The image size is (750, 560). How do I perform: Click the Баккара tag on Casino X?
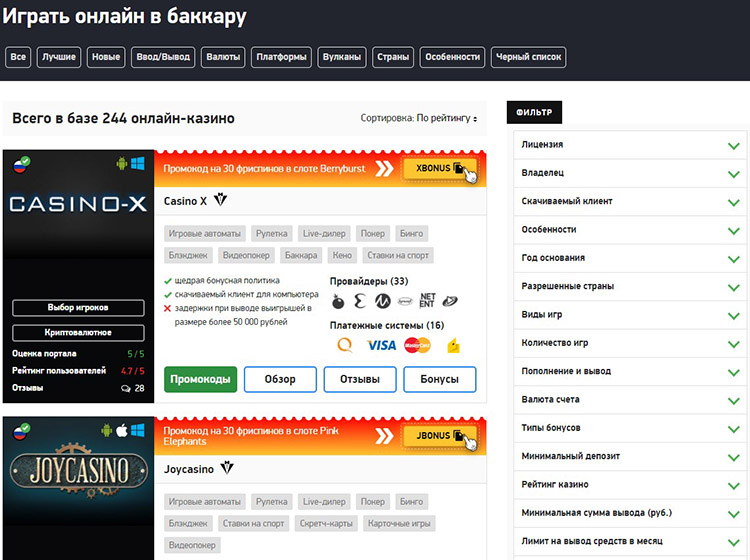click(301, 255)
